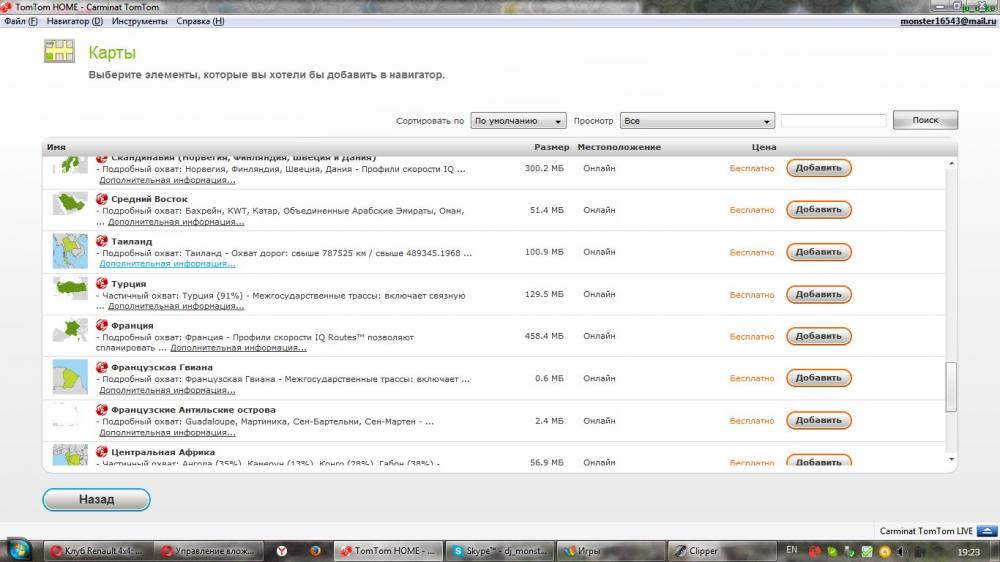The width and height of the screenshot is (1000, 562).
Task: Open additional information for Таиланд
Action: 167,263
